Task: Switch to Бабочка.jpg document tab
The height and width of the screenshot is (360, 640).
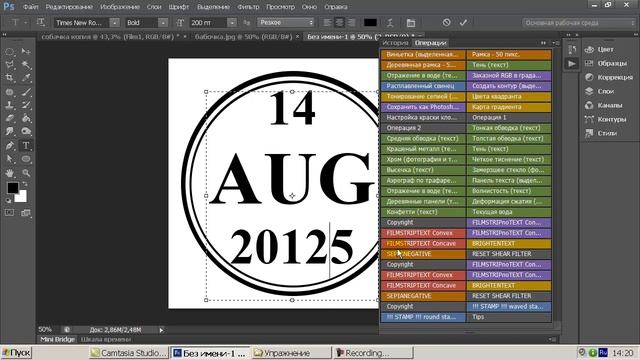Action: [243, 37]
